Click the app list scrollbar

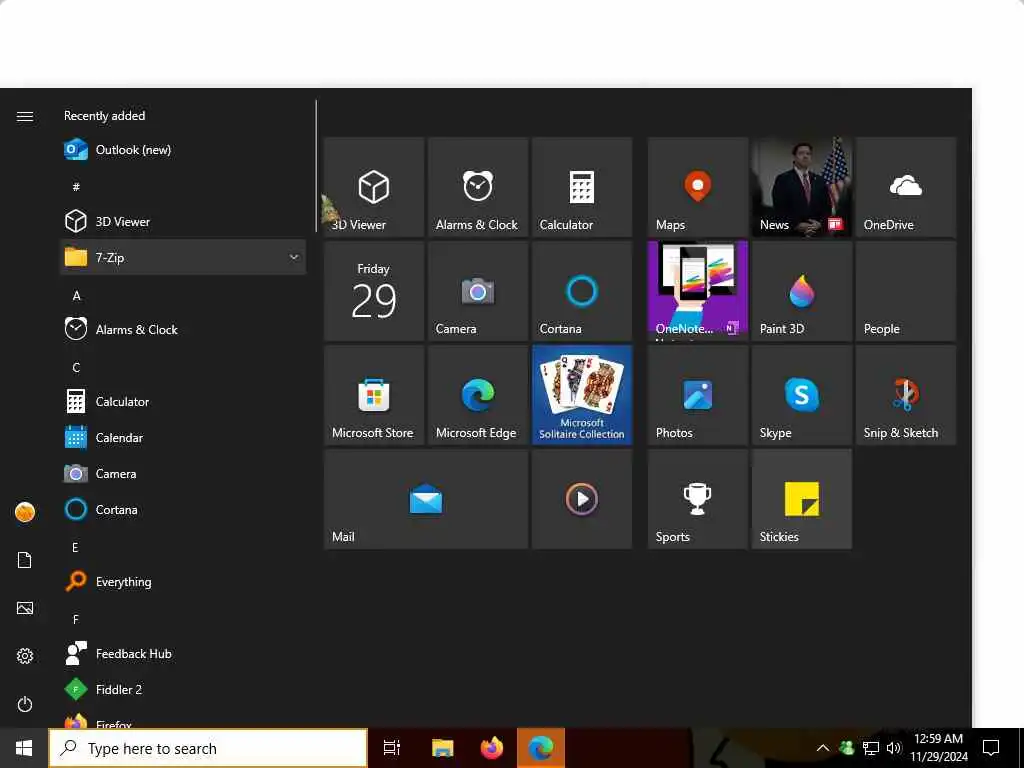click(316, 166)
